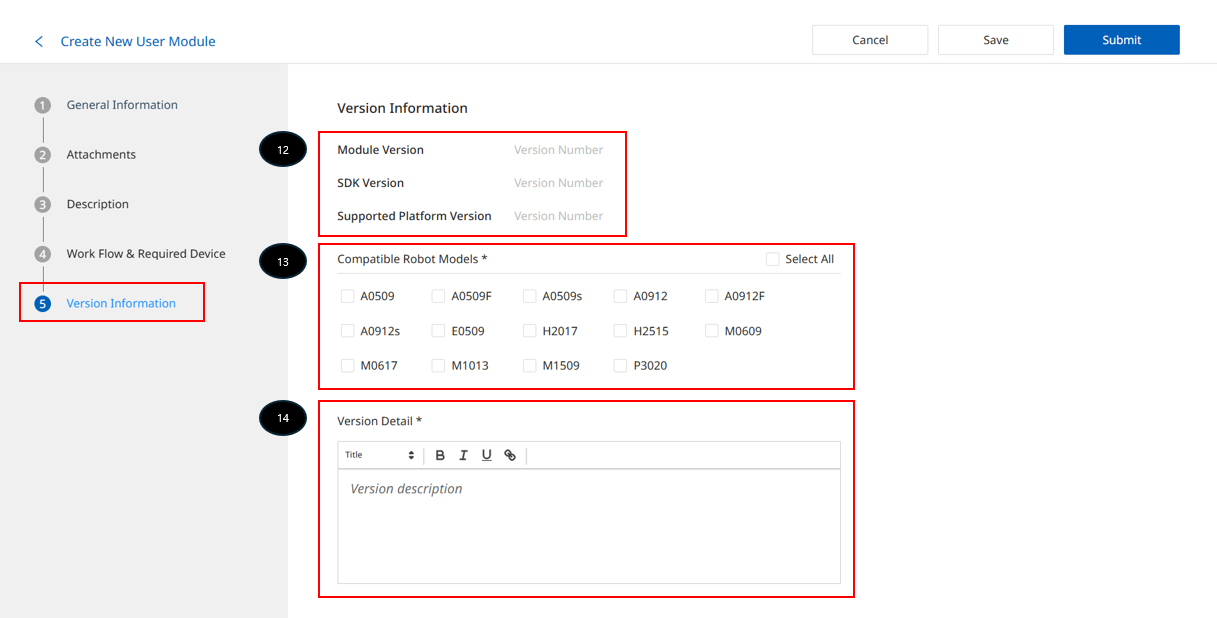The width and height of the screenshot is (1217, 618).
Task: Tick the P3020 robot model checkbox
Action: click(x=621, y=366)
